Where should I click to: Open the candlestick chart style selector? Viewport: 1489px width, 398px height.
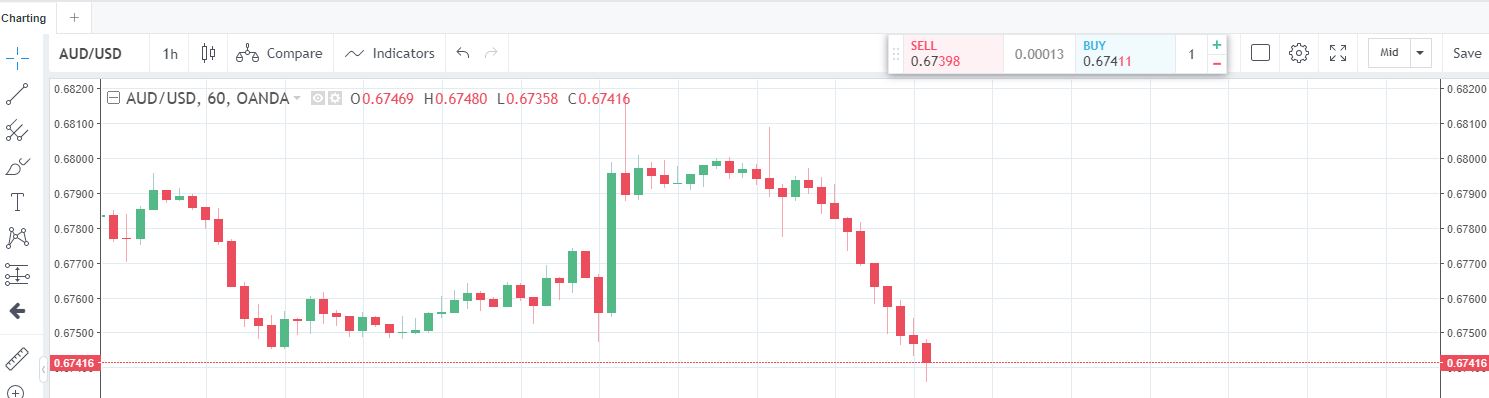[x=208, y=53]
